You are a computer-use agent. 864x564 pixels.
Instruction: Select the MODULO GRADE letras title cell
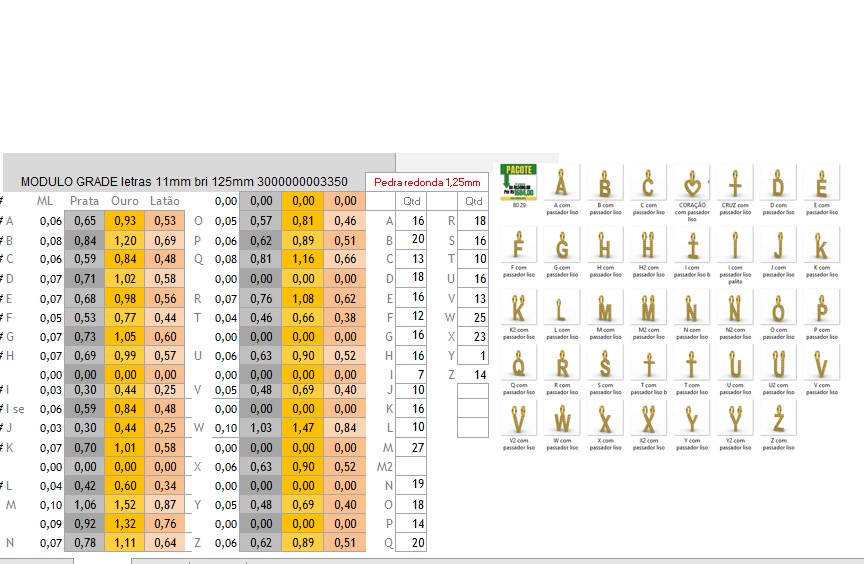tap(184, 182)
